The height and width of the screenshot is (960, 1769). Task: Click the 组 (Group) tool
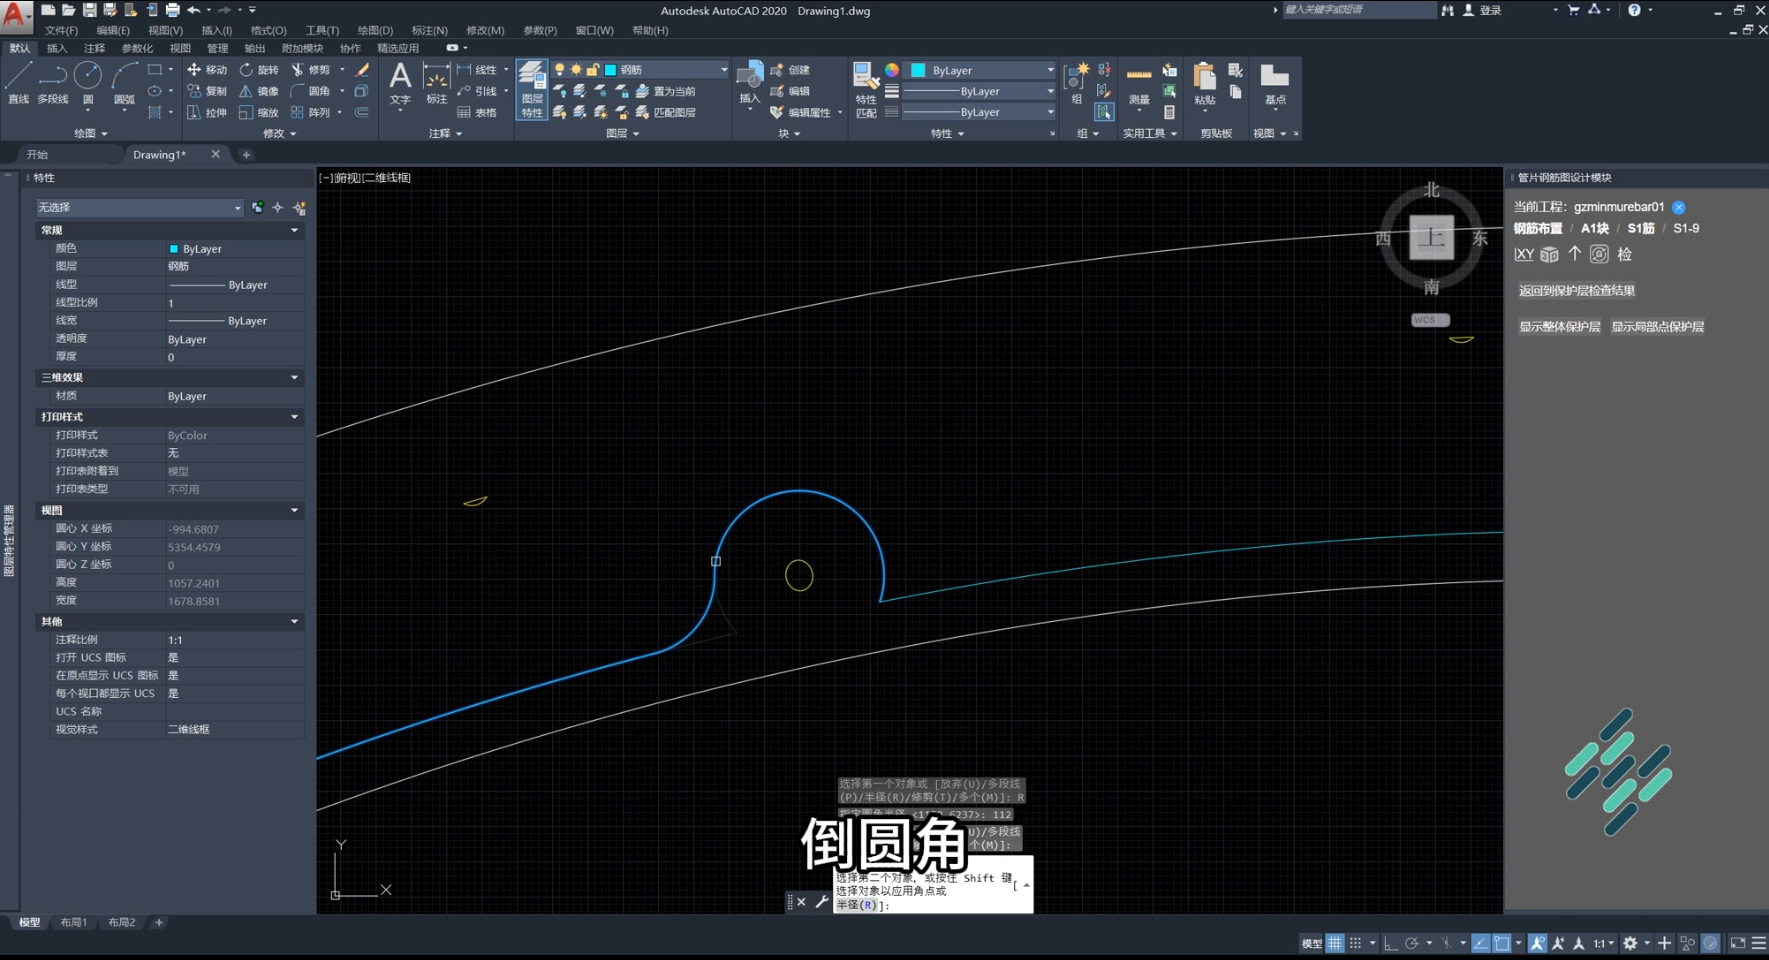click(1076, 83)
